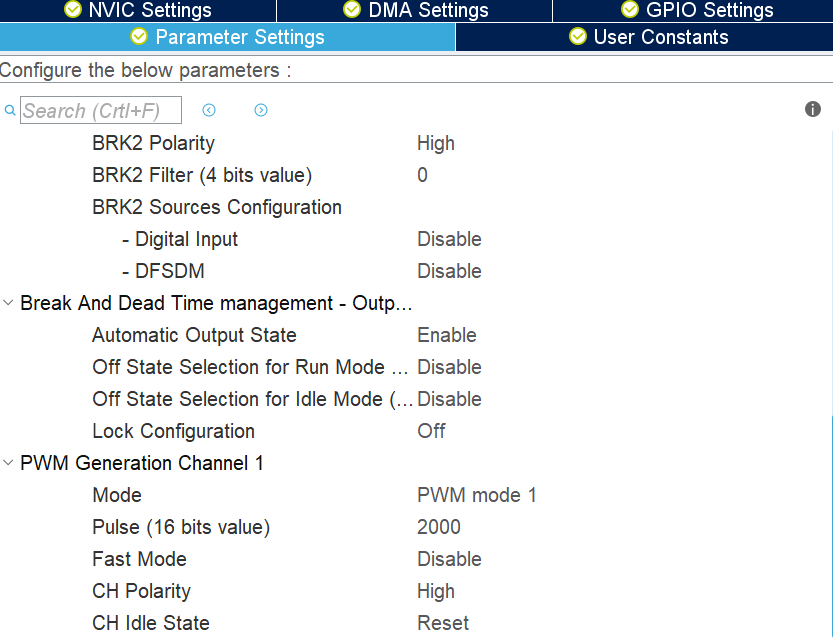Click inside the Search (Ctrl+F) field
Image resolution: width=833 pixels, height=642 pixels.
[x=100, y=110]
